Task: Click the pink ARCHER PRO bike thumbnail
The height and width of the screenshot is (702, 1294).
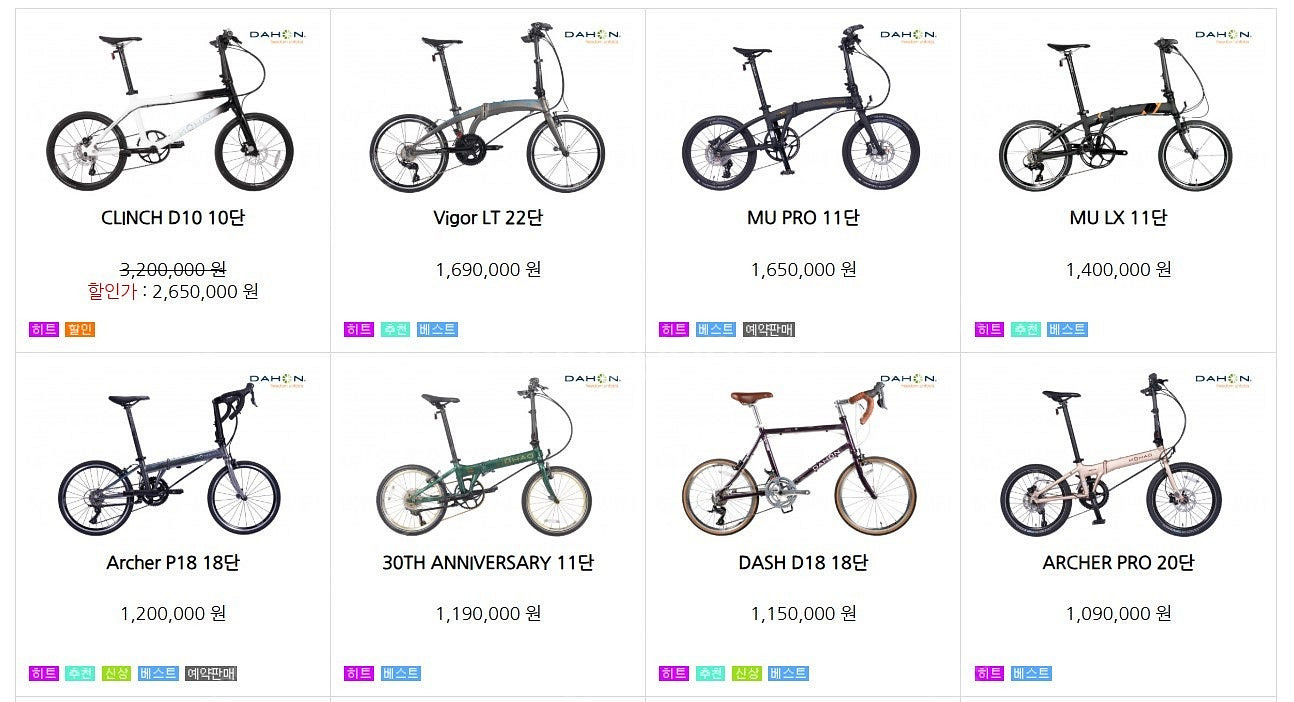Action: coord(1115,458)
